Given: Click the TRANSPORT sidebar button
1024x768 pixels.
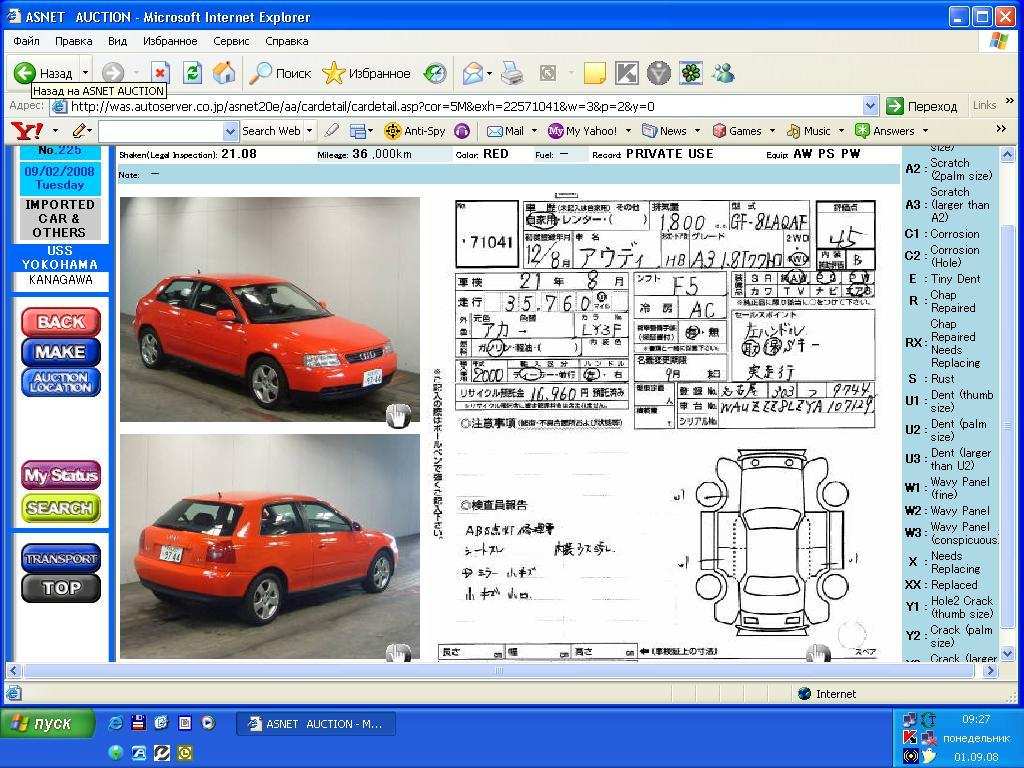Looking at the screenshot, I should click(61, 559).
